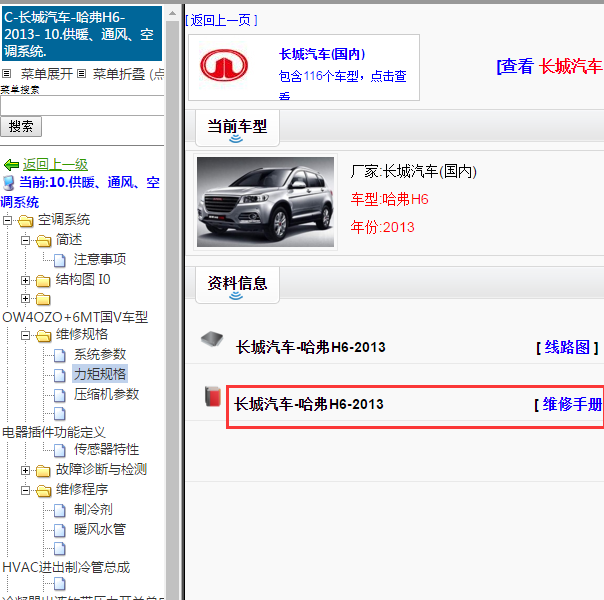The image size is (604, 600).
Task: Click the 搜索 button
Action: pos(21,127)
